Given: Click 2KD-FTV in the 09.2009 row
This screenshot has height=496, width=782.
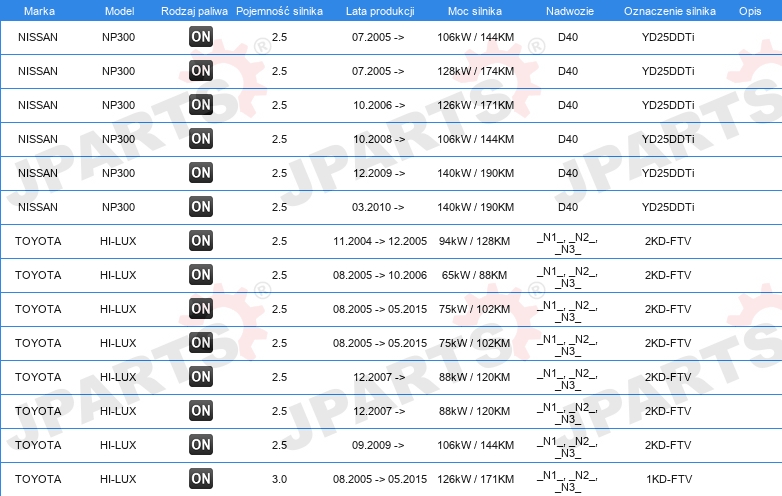Looking at the screenshot, I should coord(668,445).
